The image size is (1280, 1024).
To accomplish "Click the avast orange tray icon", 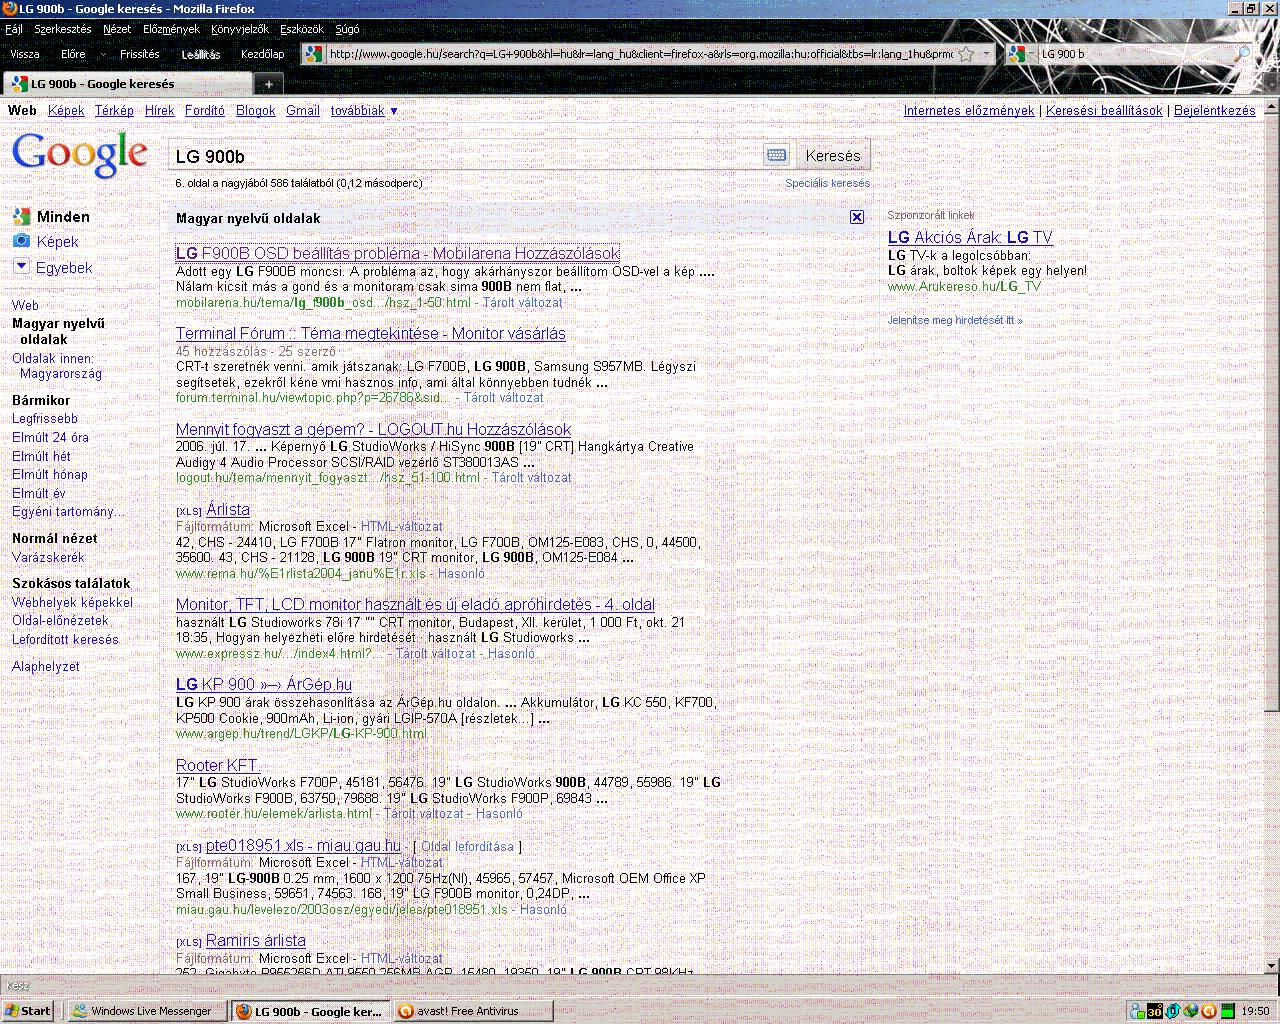I will coord(1209,1011).
